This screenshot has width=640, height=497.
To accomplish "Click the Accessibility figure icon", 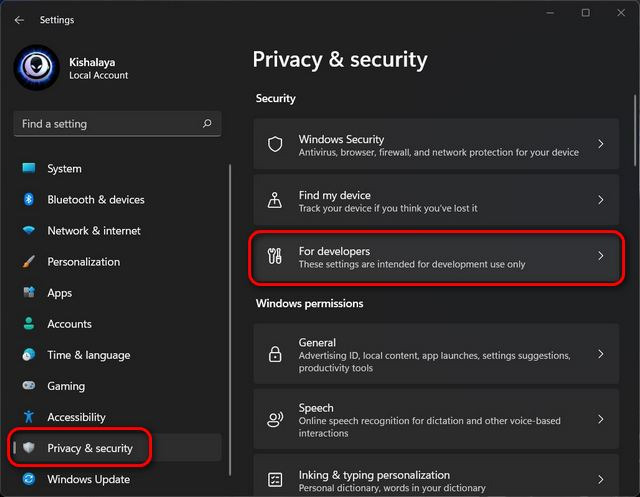I will (x=29, y=417).
